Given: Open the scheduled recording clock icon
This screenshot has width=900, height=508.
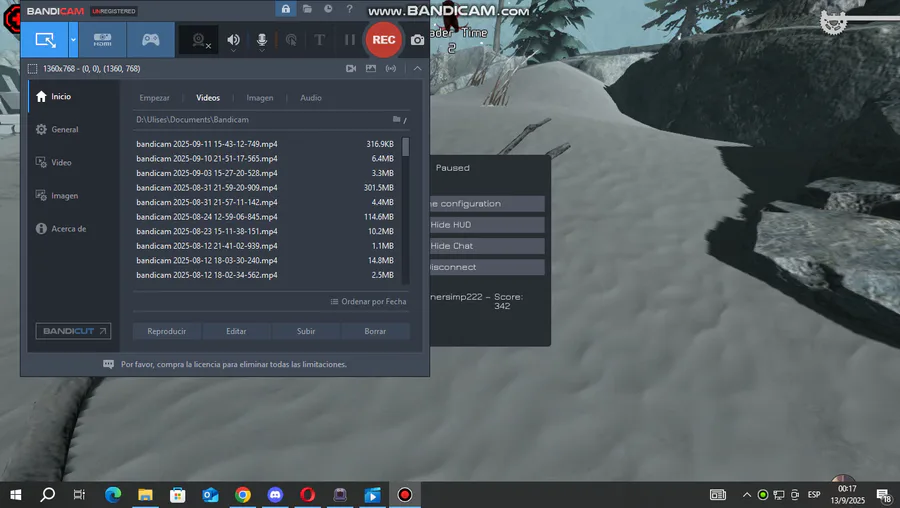Looking at the screenshot, I should coord(328,9).
